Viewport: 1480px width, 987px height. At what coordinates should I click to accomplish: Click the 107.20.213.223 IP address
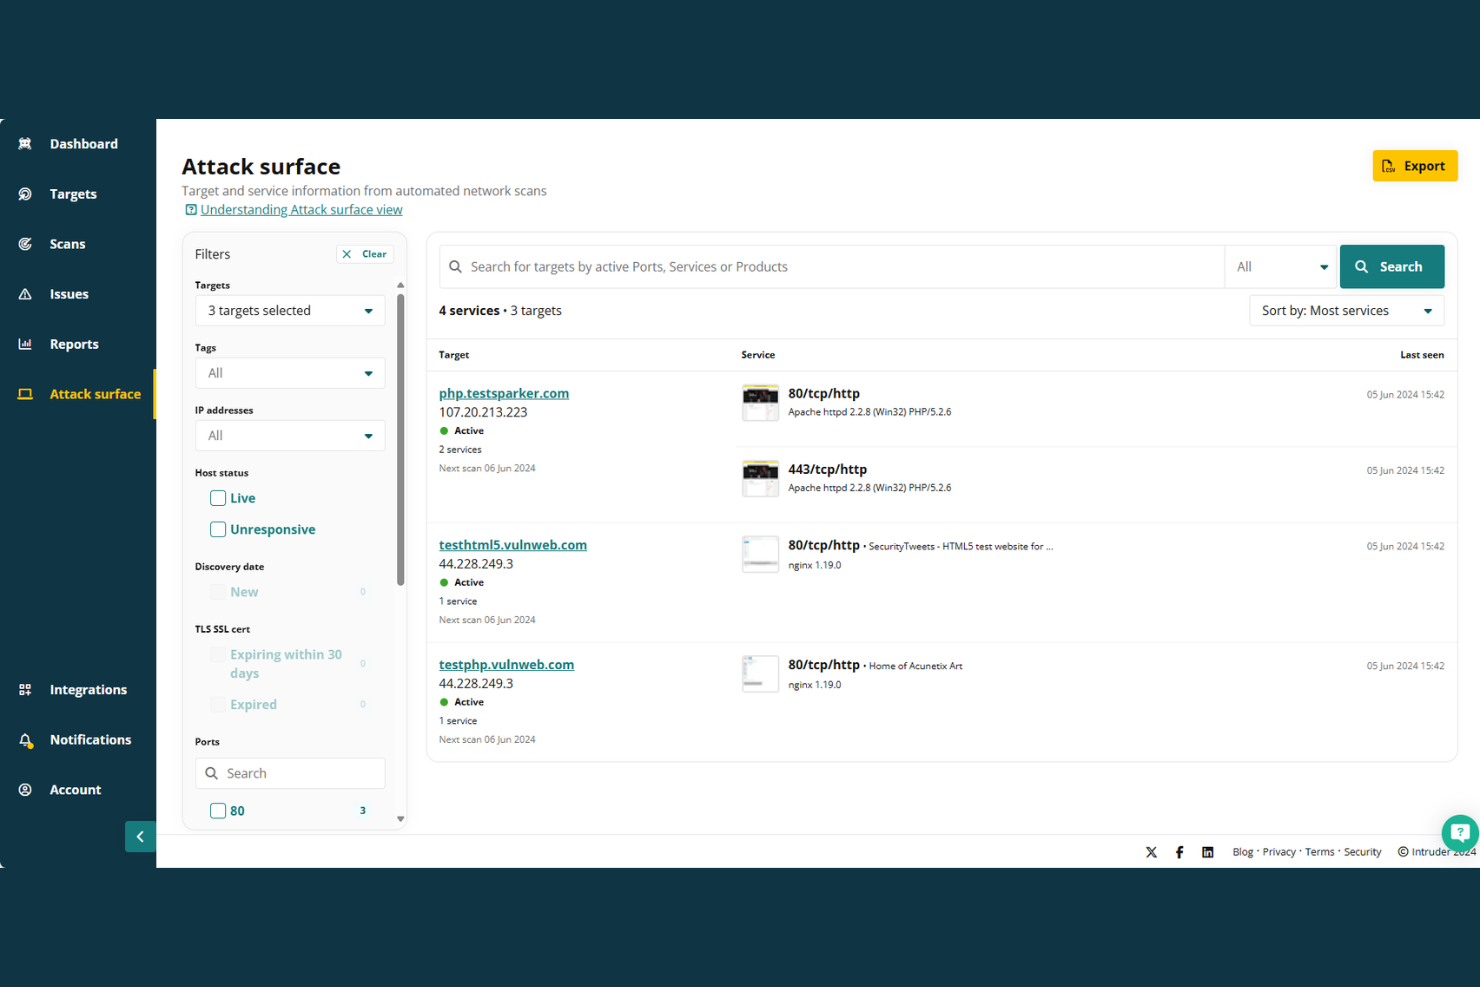click(483, 412)
